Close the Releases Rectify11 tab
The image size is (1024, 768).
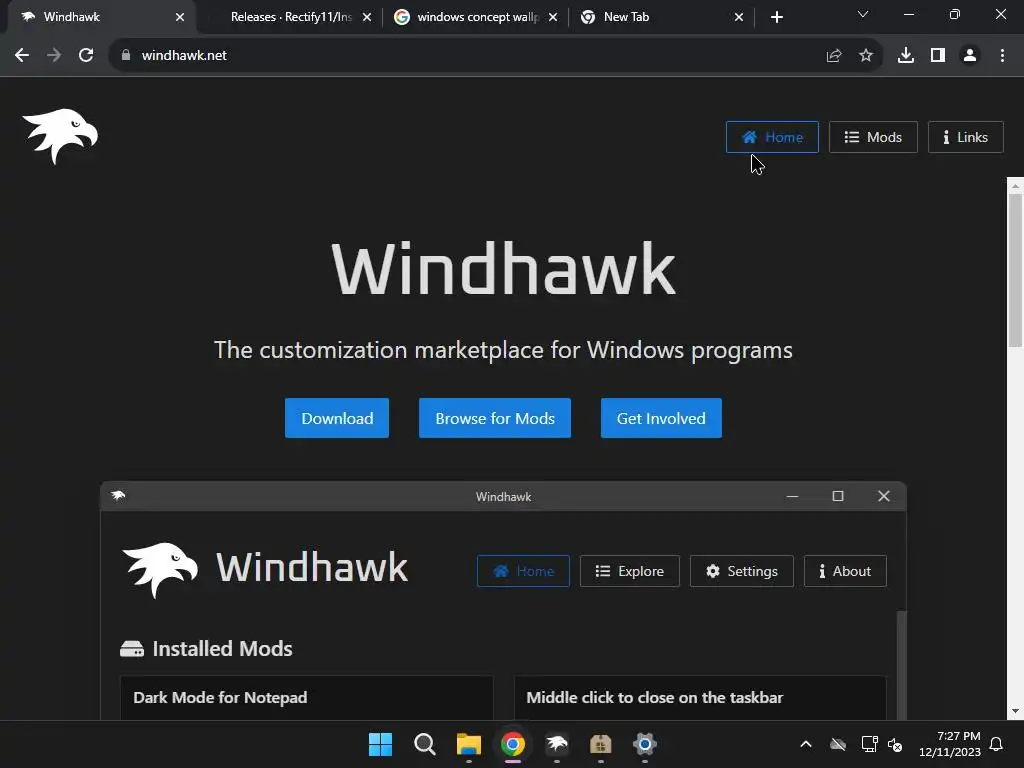[x=367, y=17]
